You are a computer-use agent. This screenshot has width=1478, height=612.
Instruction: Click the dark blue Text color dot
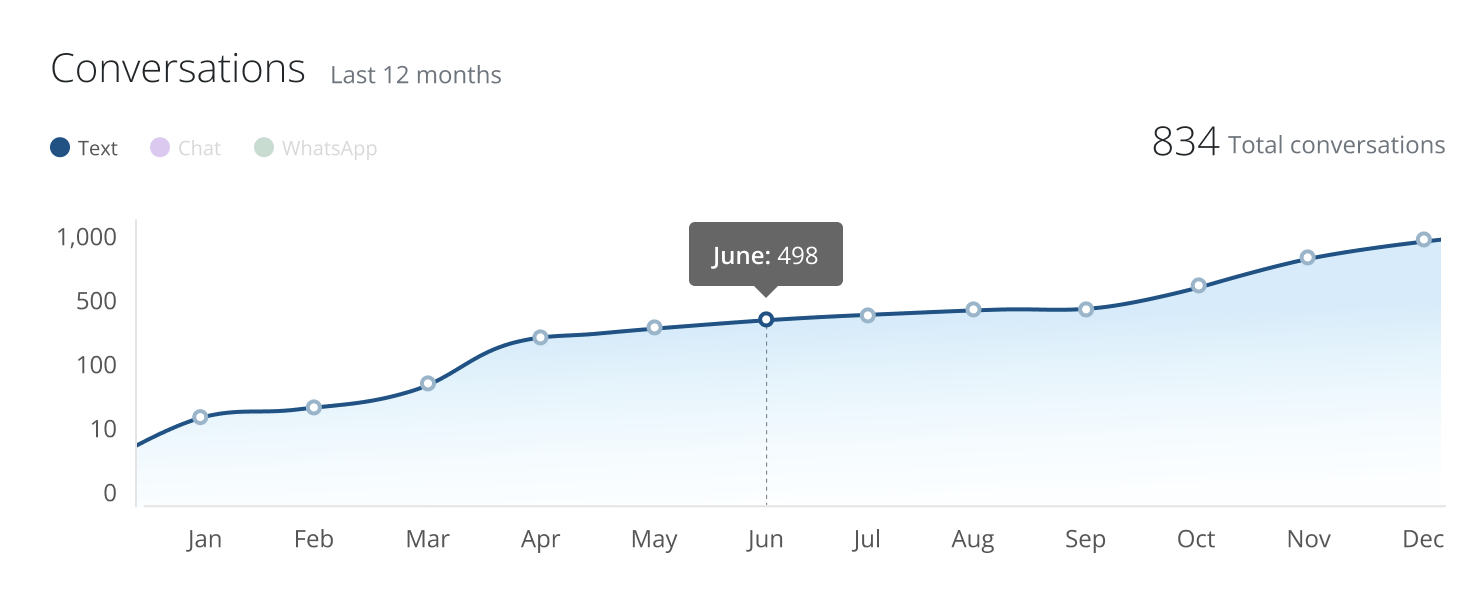click(60, 148)
